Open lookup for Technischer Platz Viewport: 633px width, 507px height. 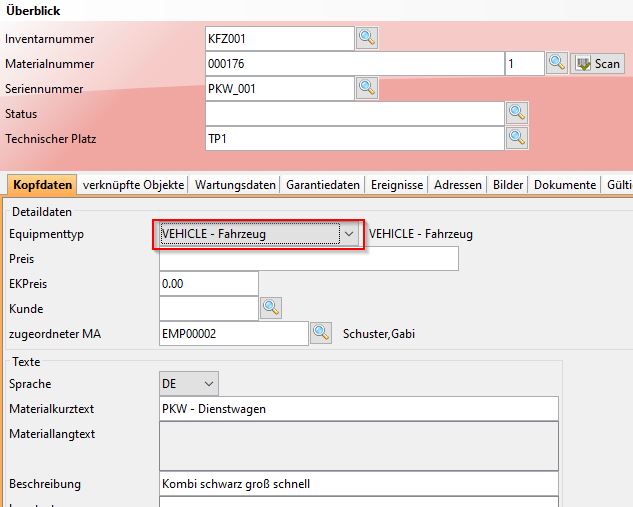tap(517, 138)
